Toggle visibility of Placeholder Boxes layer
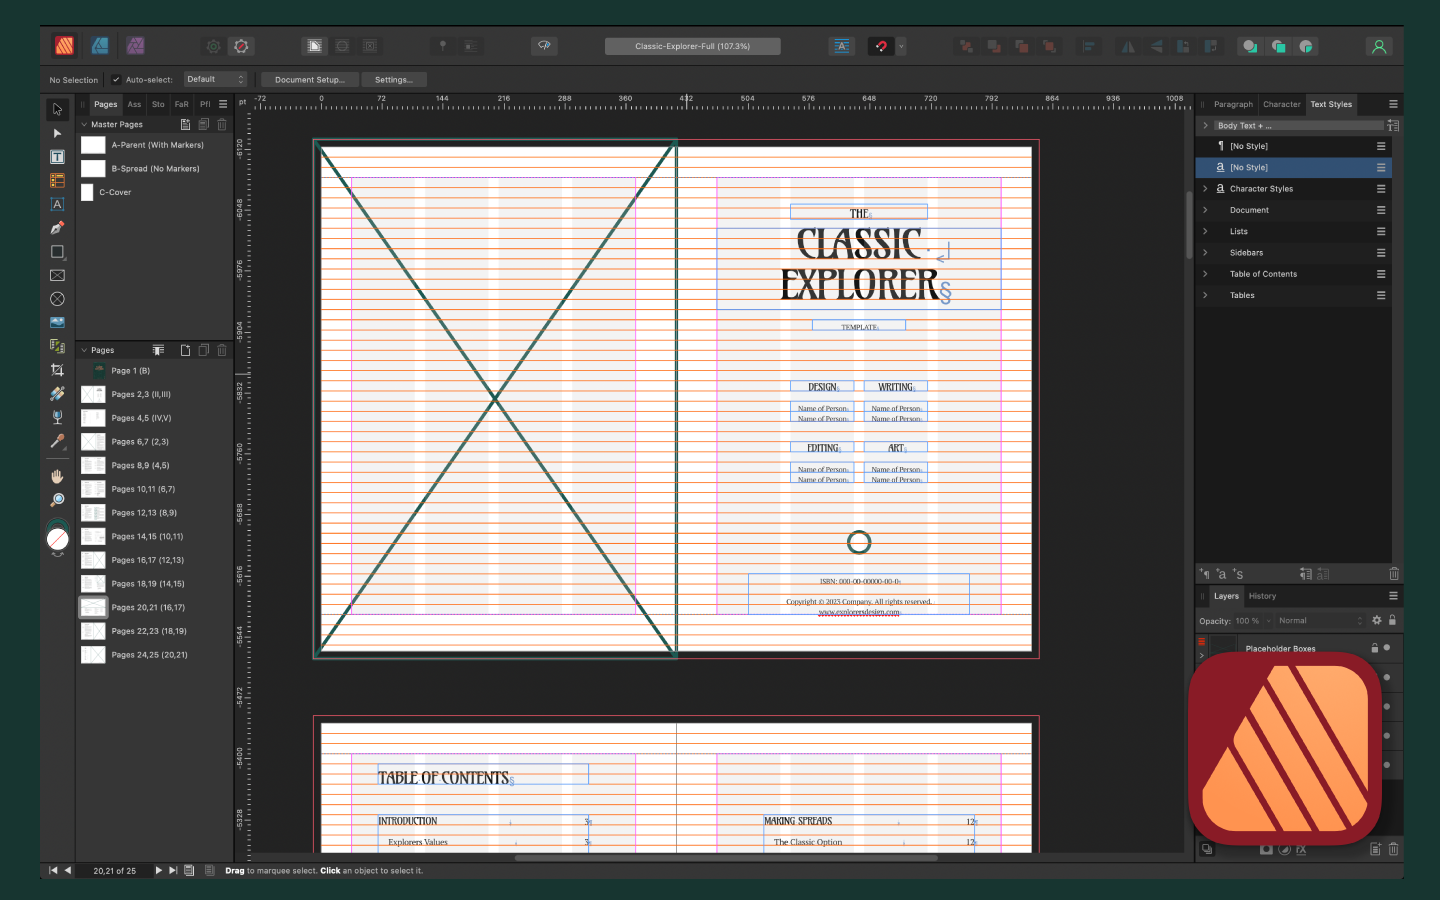This screenshot has width=1440, height=900. click(x=1387, y=648)
